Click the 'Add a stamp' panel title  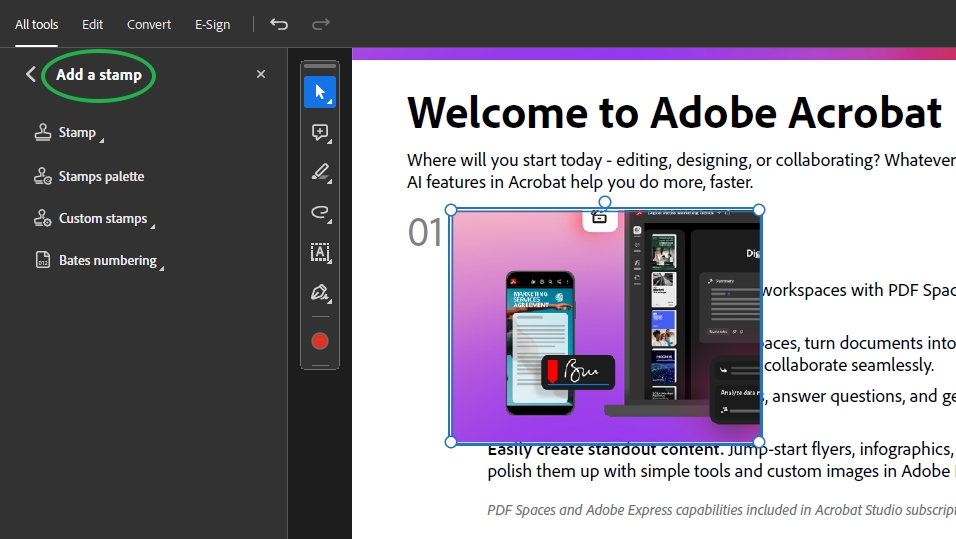tap(99, 75)
